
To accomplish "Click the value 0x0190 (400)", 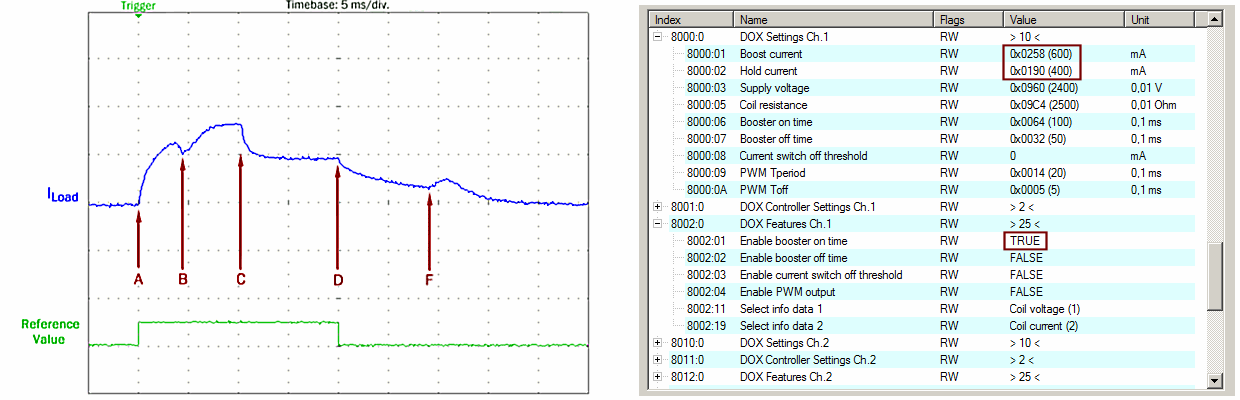I will [x=1041, y=71].
